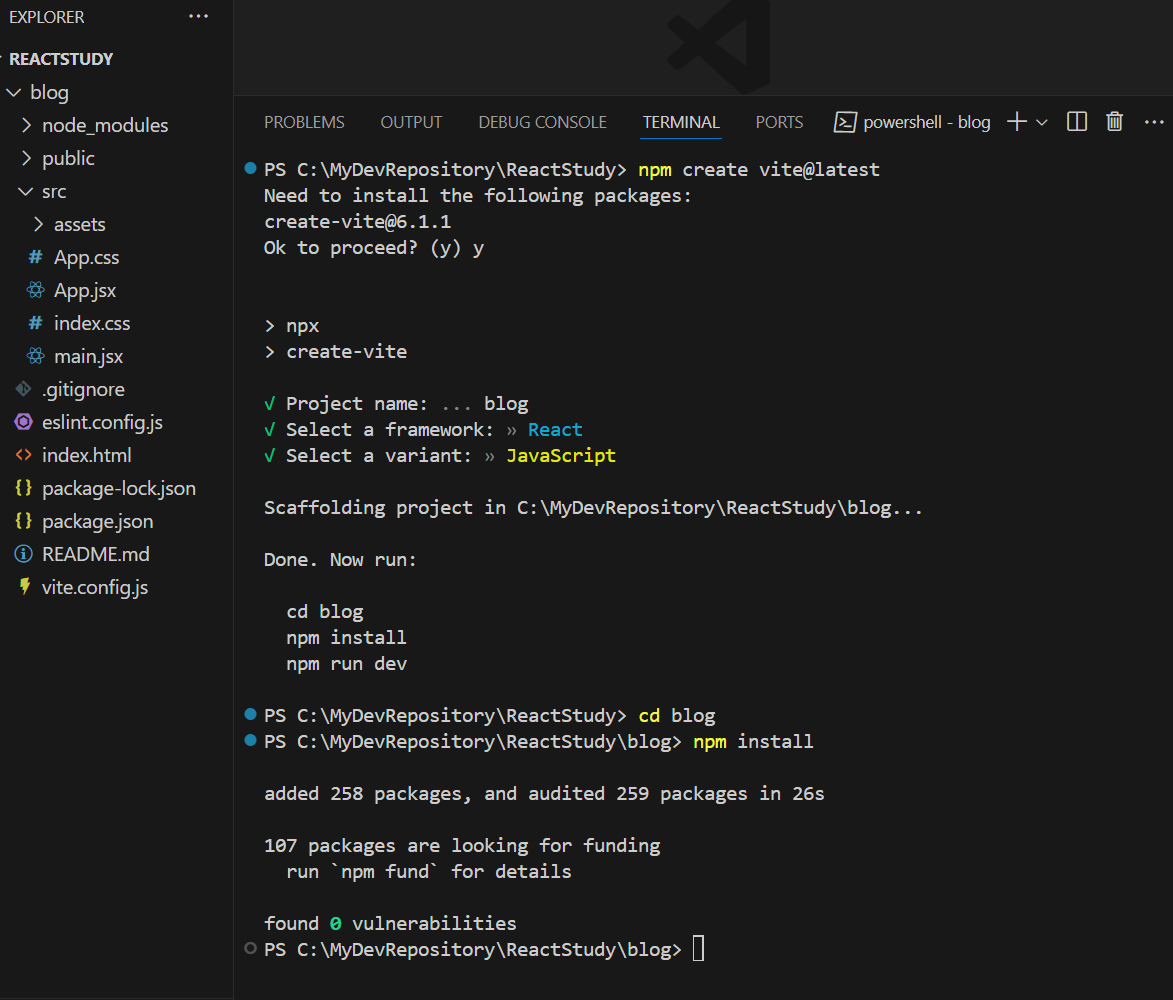1173x1000 pixels.
Task: Click the ESLint icon beside eslint.config.js
Action: 23,422
